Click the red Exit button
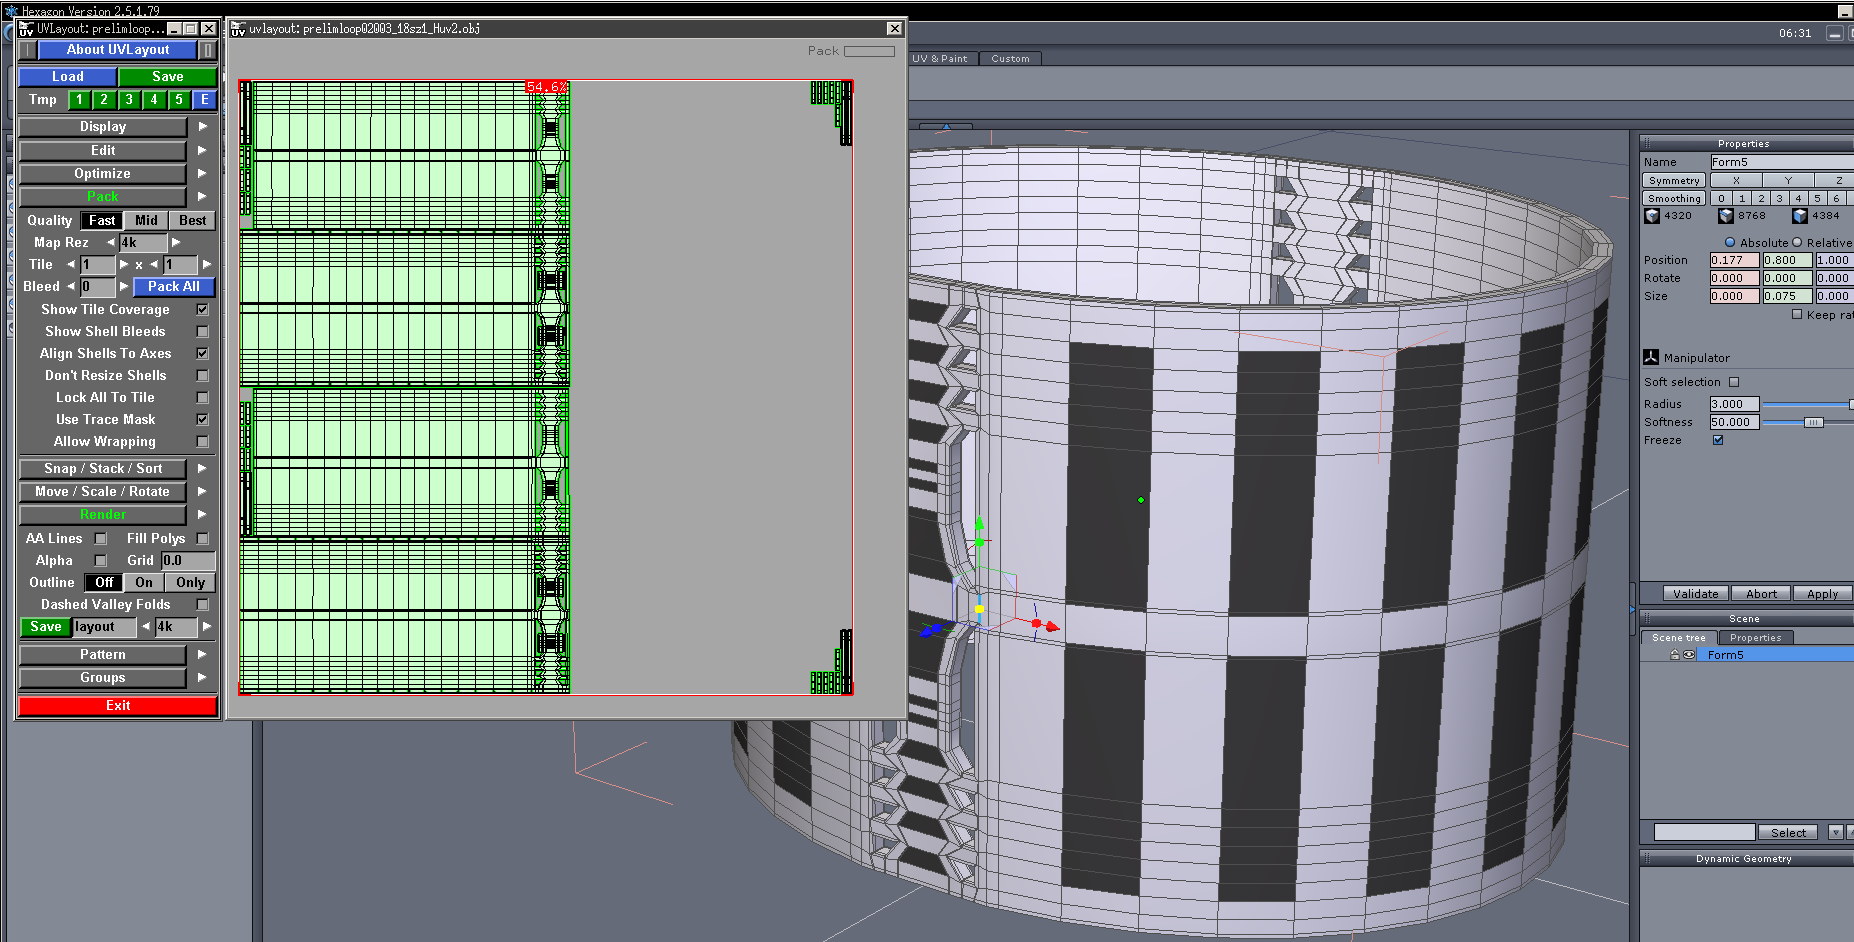This screenshot has height=942, width=1854. 118,706
